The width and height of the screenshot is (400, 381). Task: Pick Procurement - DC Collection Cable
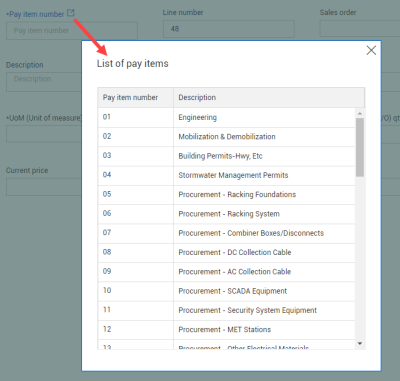coord(226,253)
